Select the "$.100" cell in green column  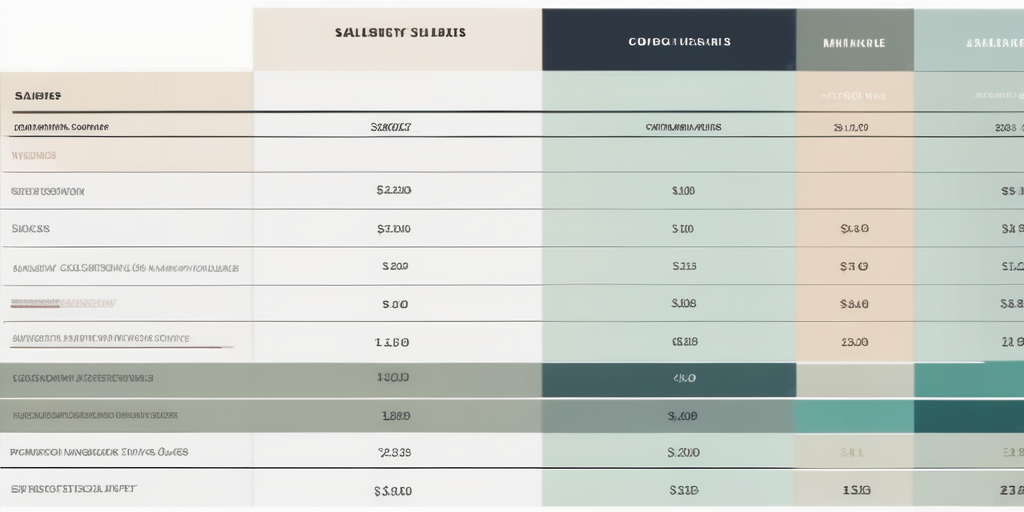tap(683, 190)
